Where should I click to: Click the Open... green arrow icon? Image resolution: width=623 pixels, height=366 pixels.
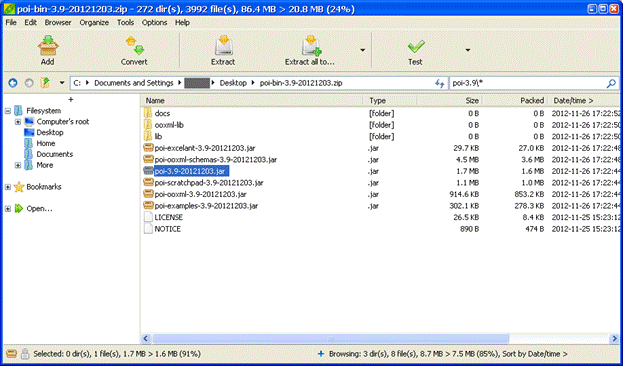(19, 209)
